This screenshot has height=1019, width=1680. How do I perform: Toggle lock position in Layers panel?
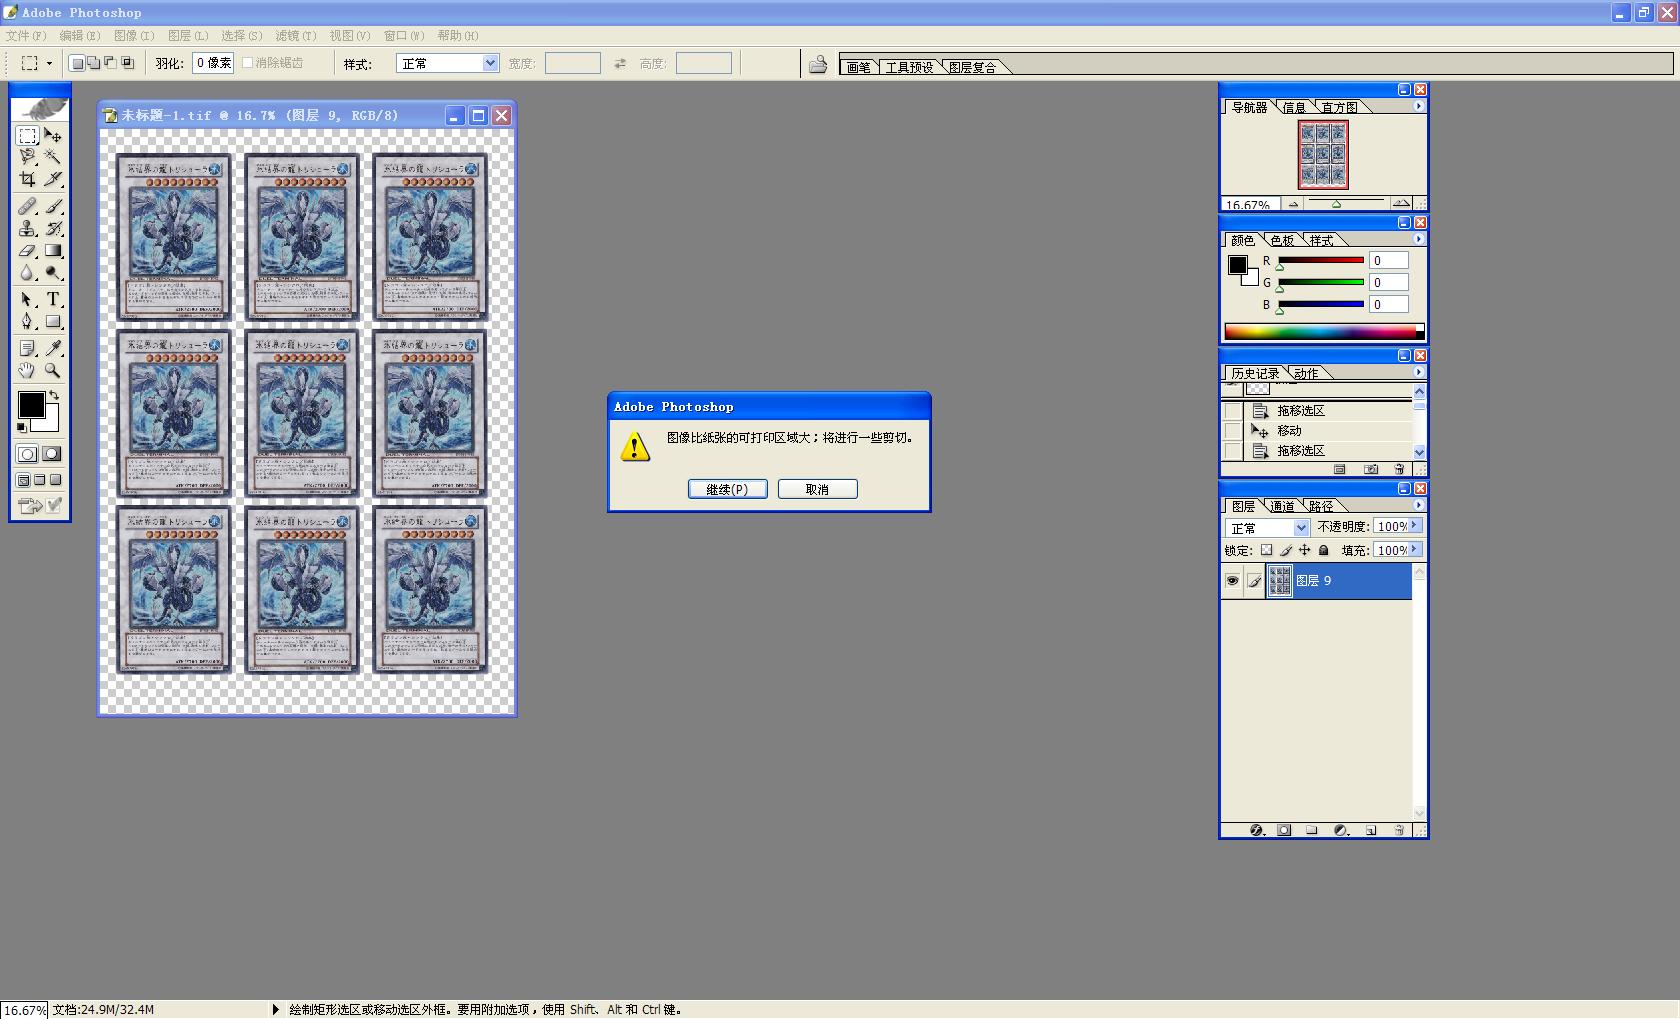[1304, 550]
